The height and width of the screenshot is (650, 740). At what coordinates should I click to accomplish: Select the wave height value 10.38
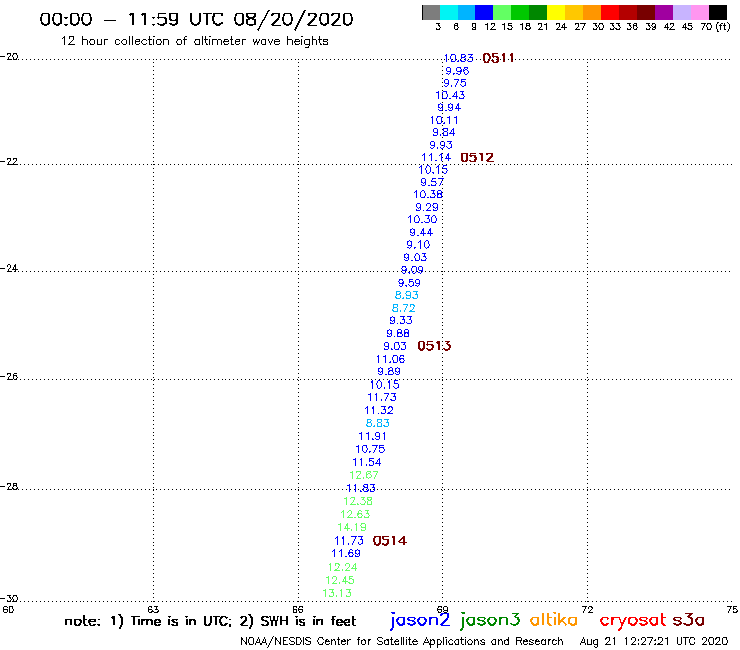pyautogui.click(x=428, y=194)
